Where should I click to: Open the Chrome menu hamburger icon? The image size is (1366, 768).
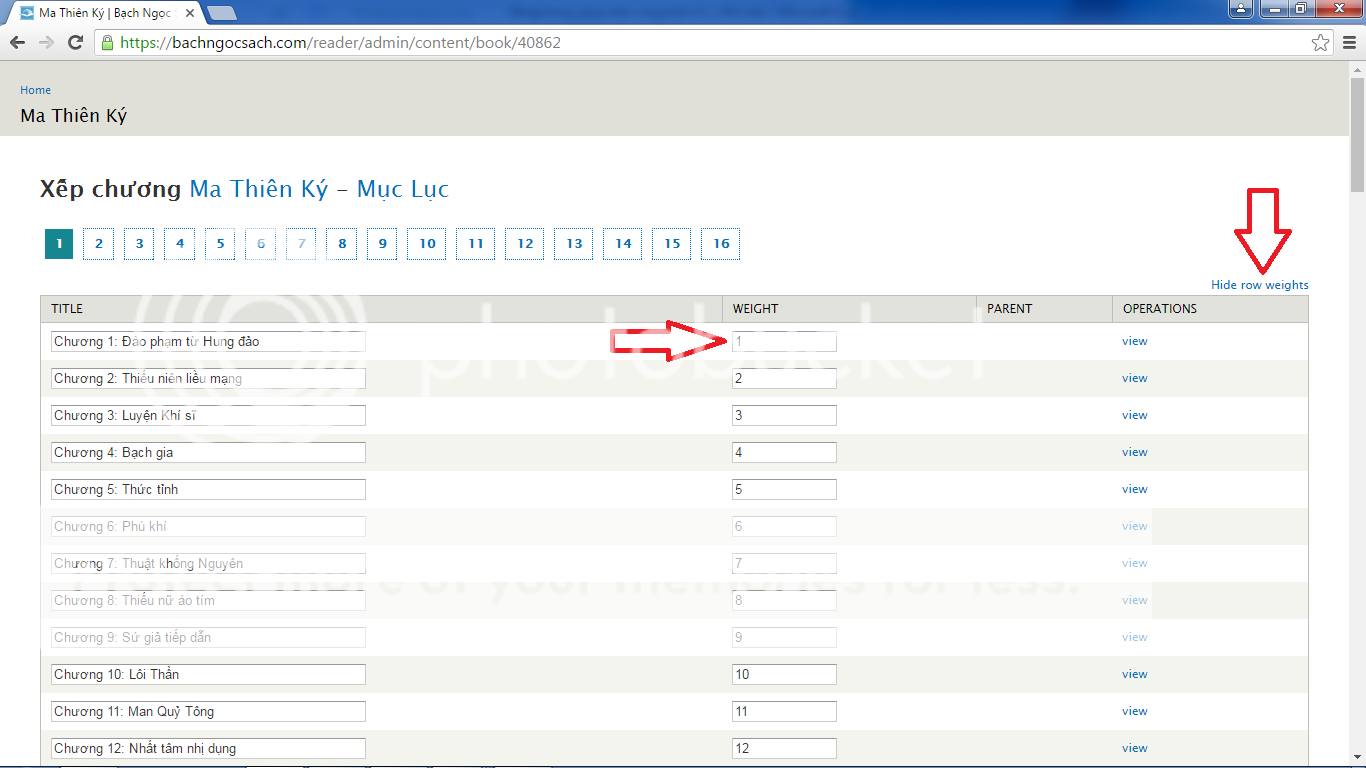pyautogui.click(x=1349, y=43)
